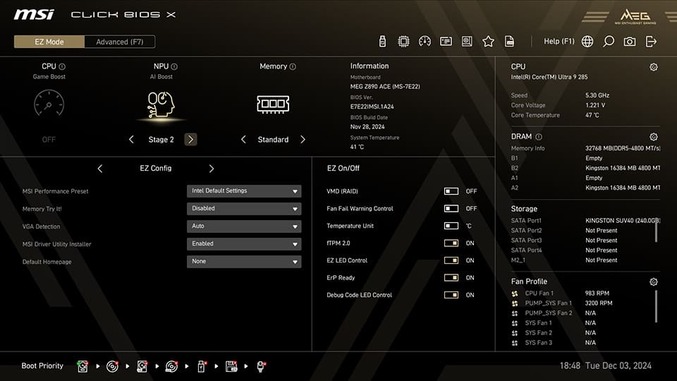This screenshot has width=677, height=381.
Task: Toggle fTPM 2.0 switch
Action: coord(451,243)
